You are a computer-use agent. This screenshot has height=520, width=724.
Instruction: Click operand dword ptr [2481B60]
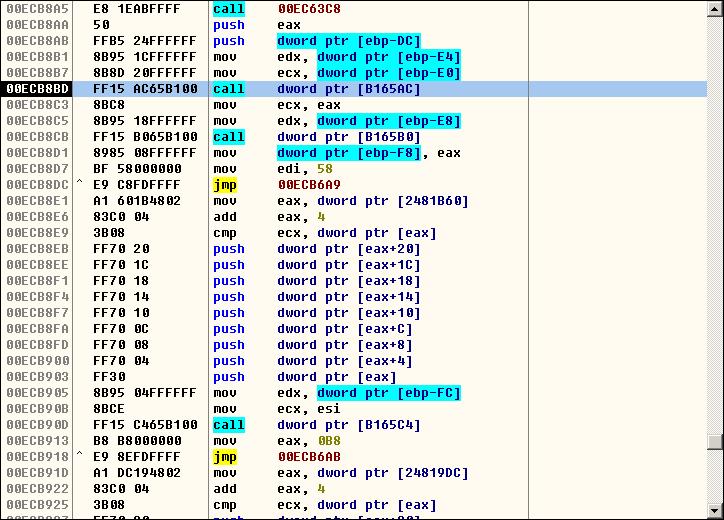pos(392,201)
